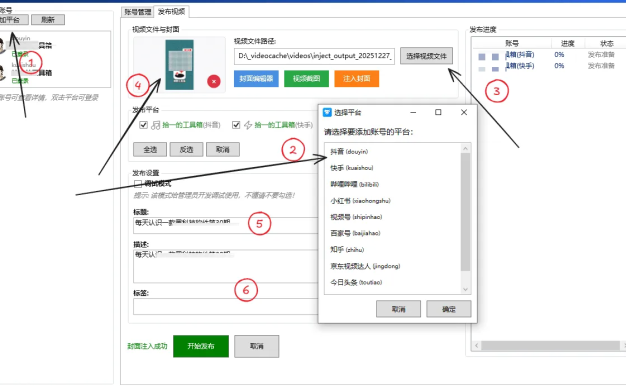
Task: Click the green 视频截图 button
Action: (306, 79)
